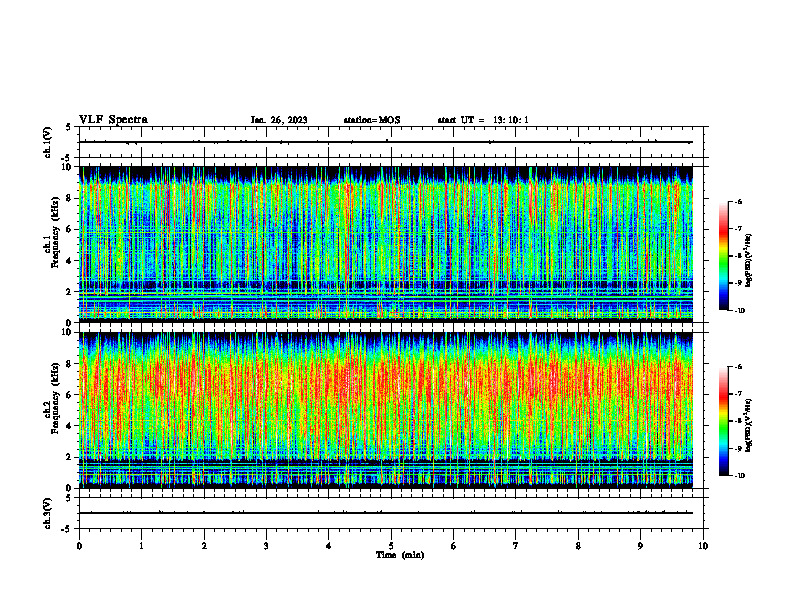Click the -6 label on ch.1 colorbar
Image resolution: width=792 pixels, height=612 pixels.
pyautogui.click(x=738, y=202)
